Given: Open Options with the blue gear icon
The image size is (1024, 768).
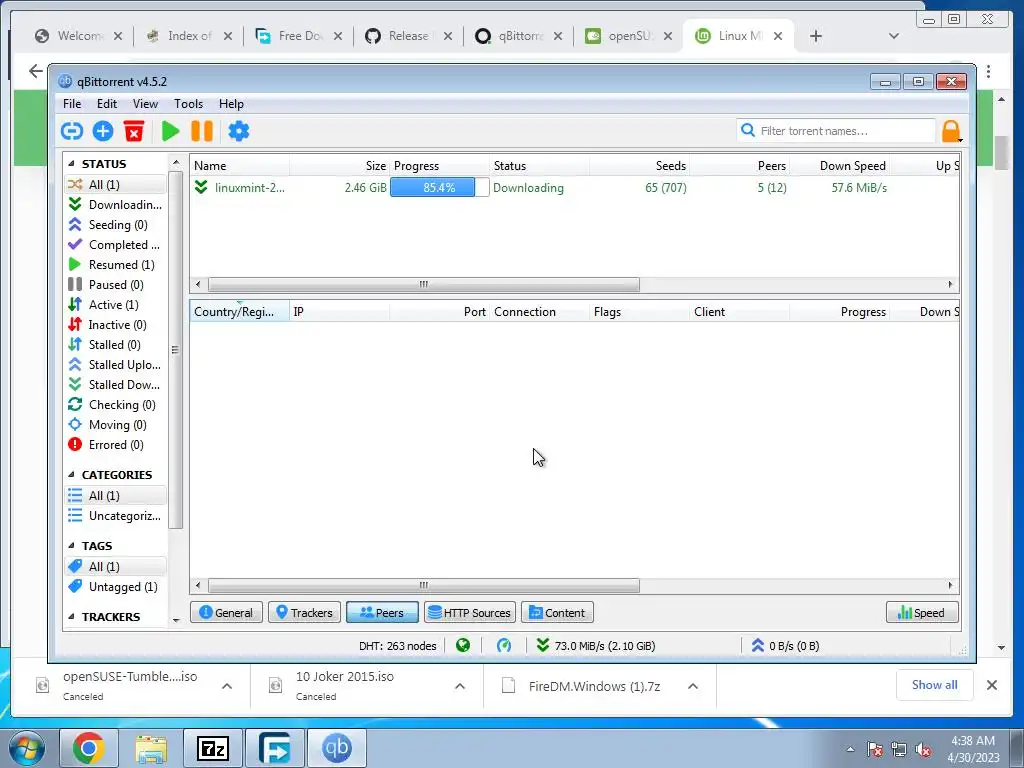Looking at the screenshot, I should coord(238,131).
